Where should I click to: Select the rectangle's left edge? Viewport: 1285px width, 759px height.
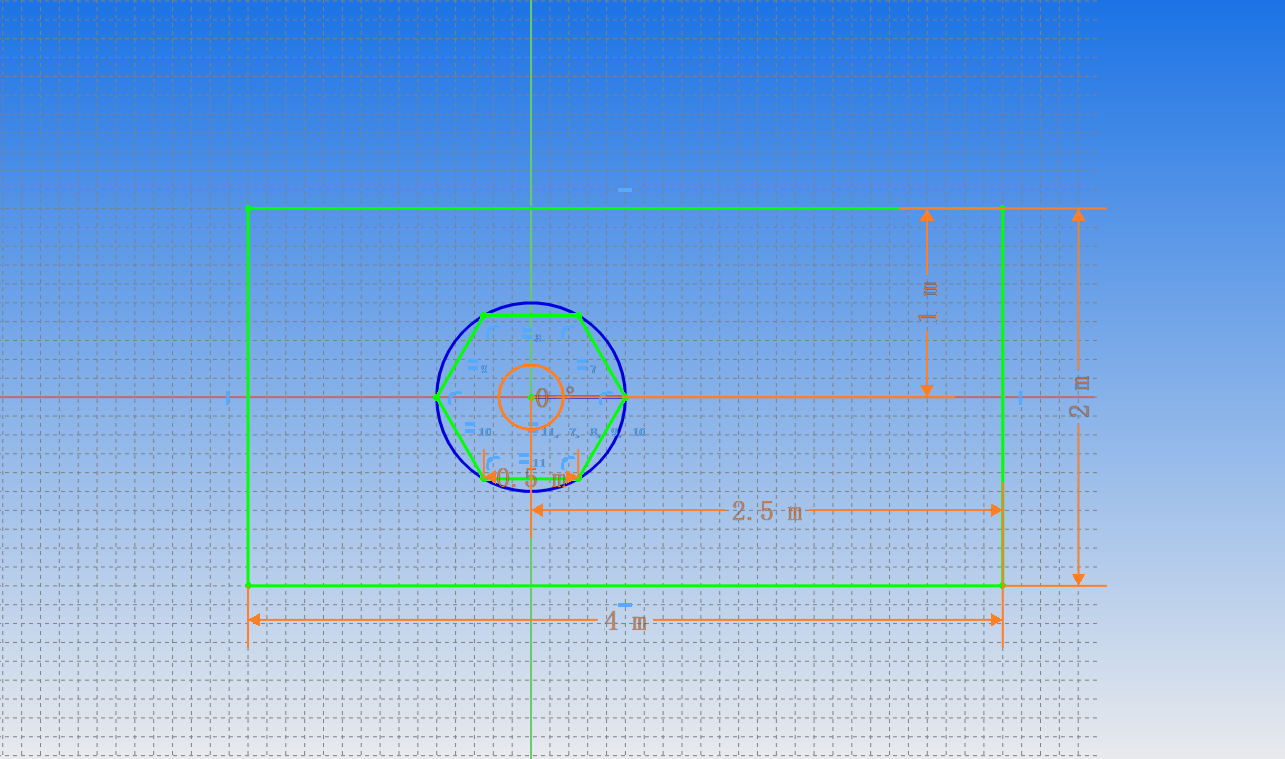click(x=248, y=397)
